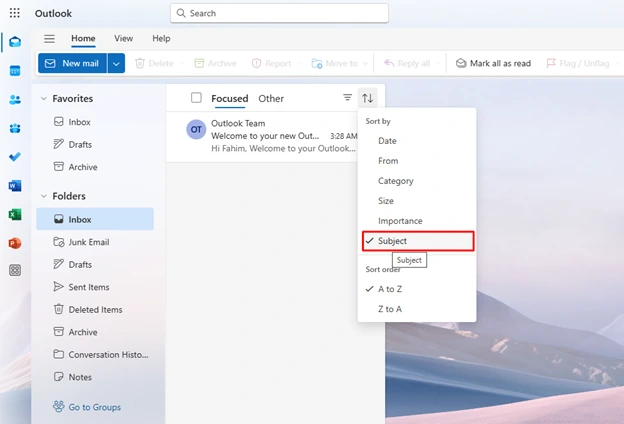Viewport: 624px width, 424px height.
Task: Open the People app in the sidebar
Action: [15, 100]
